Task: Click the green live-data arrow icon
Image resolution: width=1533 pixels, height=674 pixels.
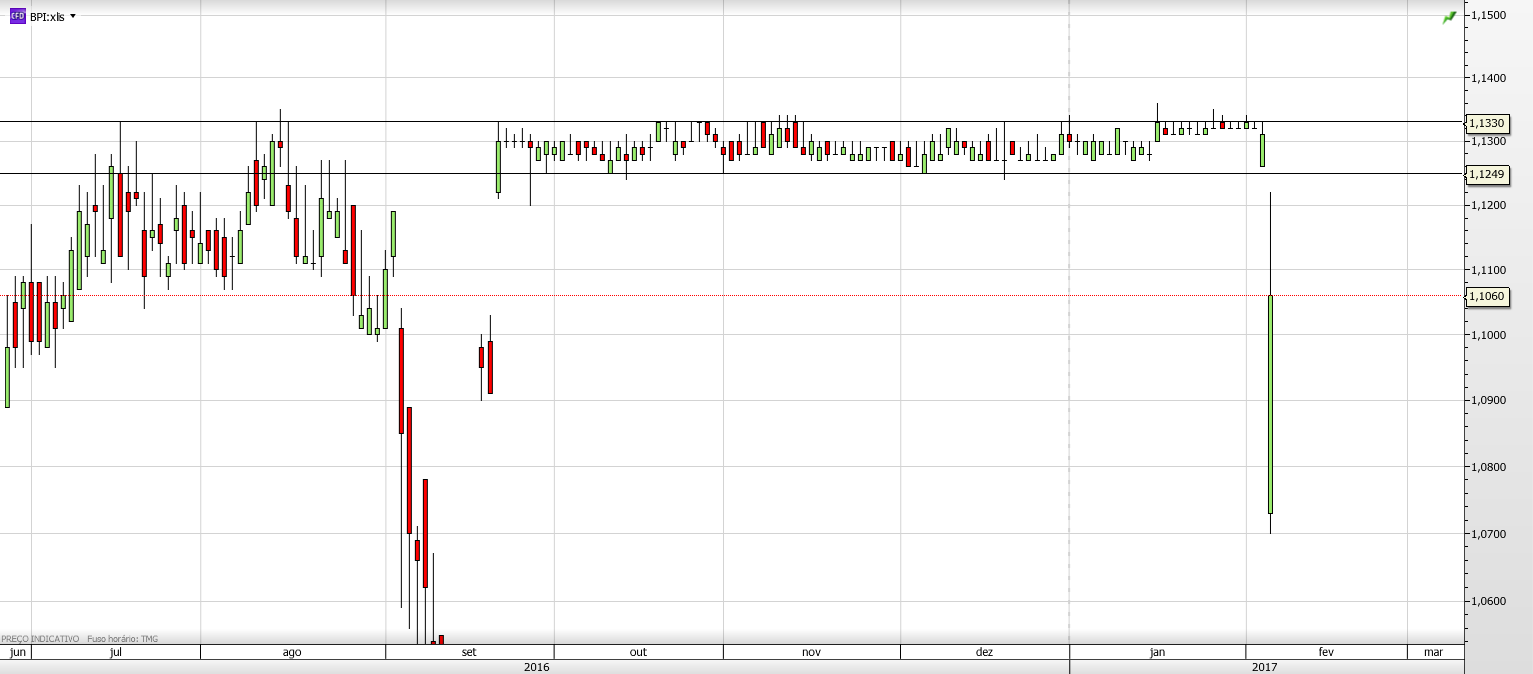Action: pyautogui.click(x=1449, y=17)
